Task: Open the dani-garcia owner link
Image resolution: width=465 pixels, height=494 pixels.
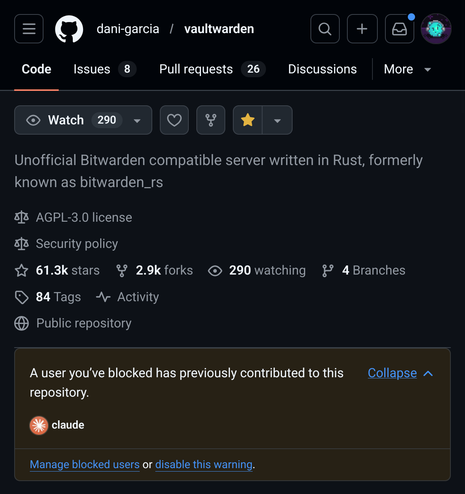Action: pyautogui.click(x=128, y=29)
